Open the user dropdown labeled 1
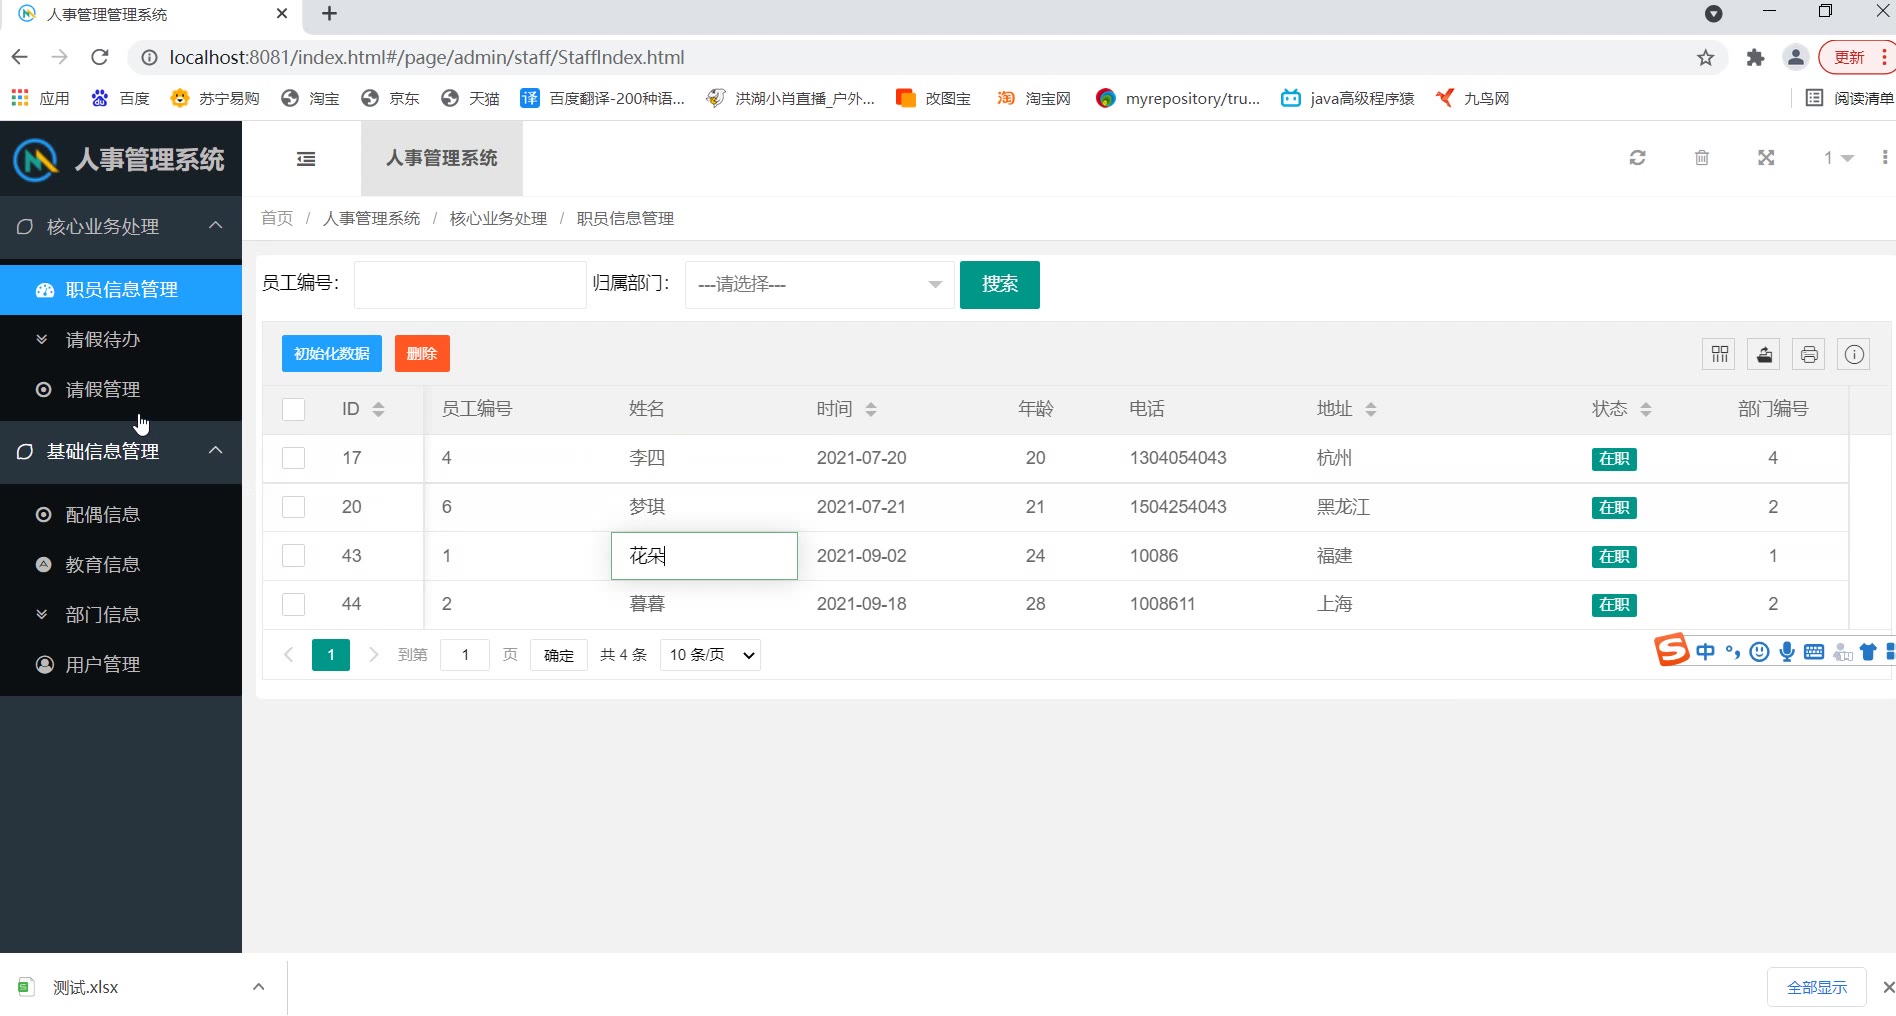The height and width of the screenshot is (1016, 1896). point(1838,158)
